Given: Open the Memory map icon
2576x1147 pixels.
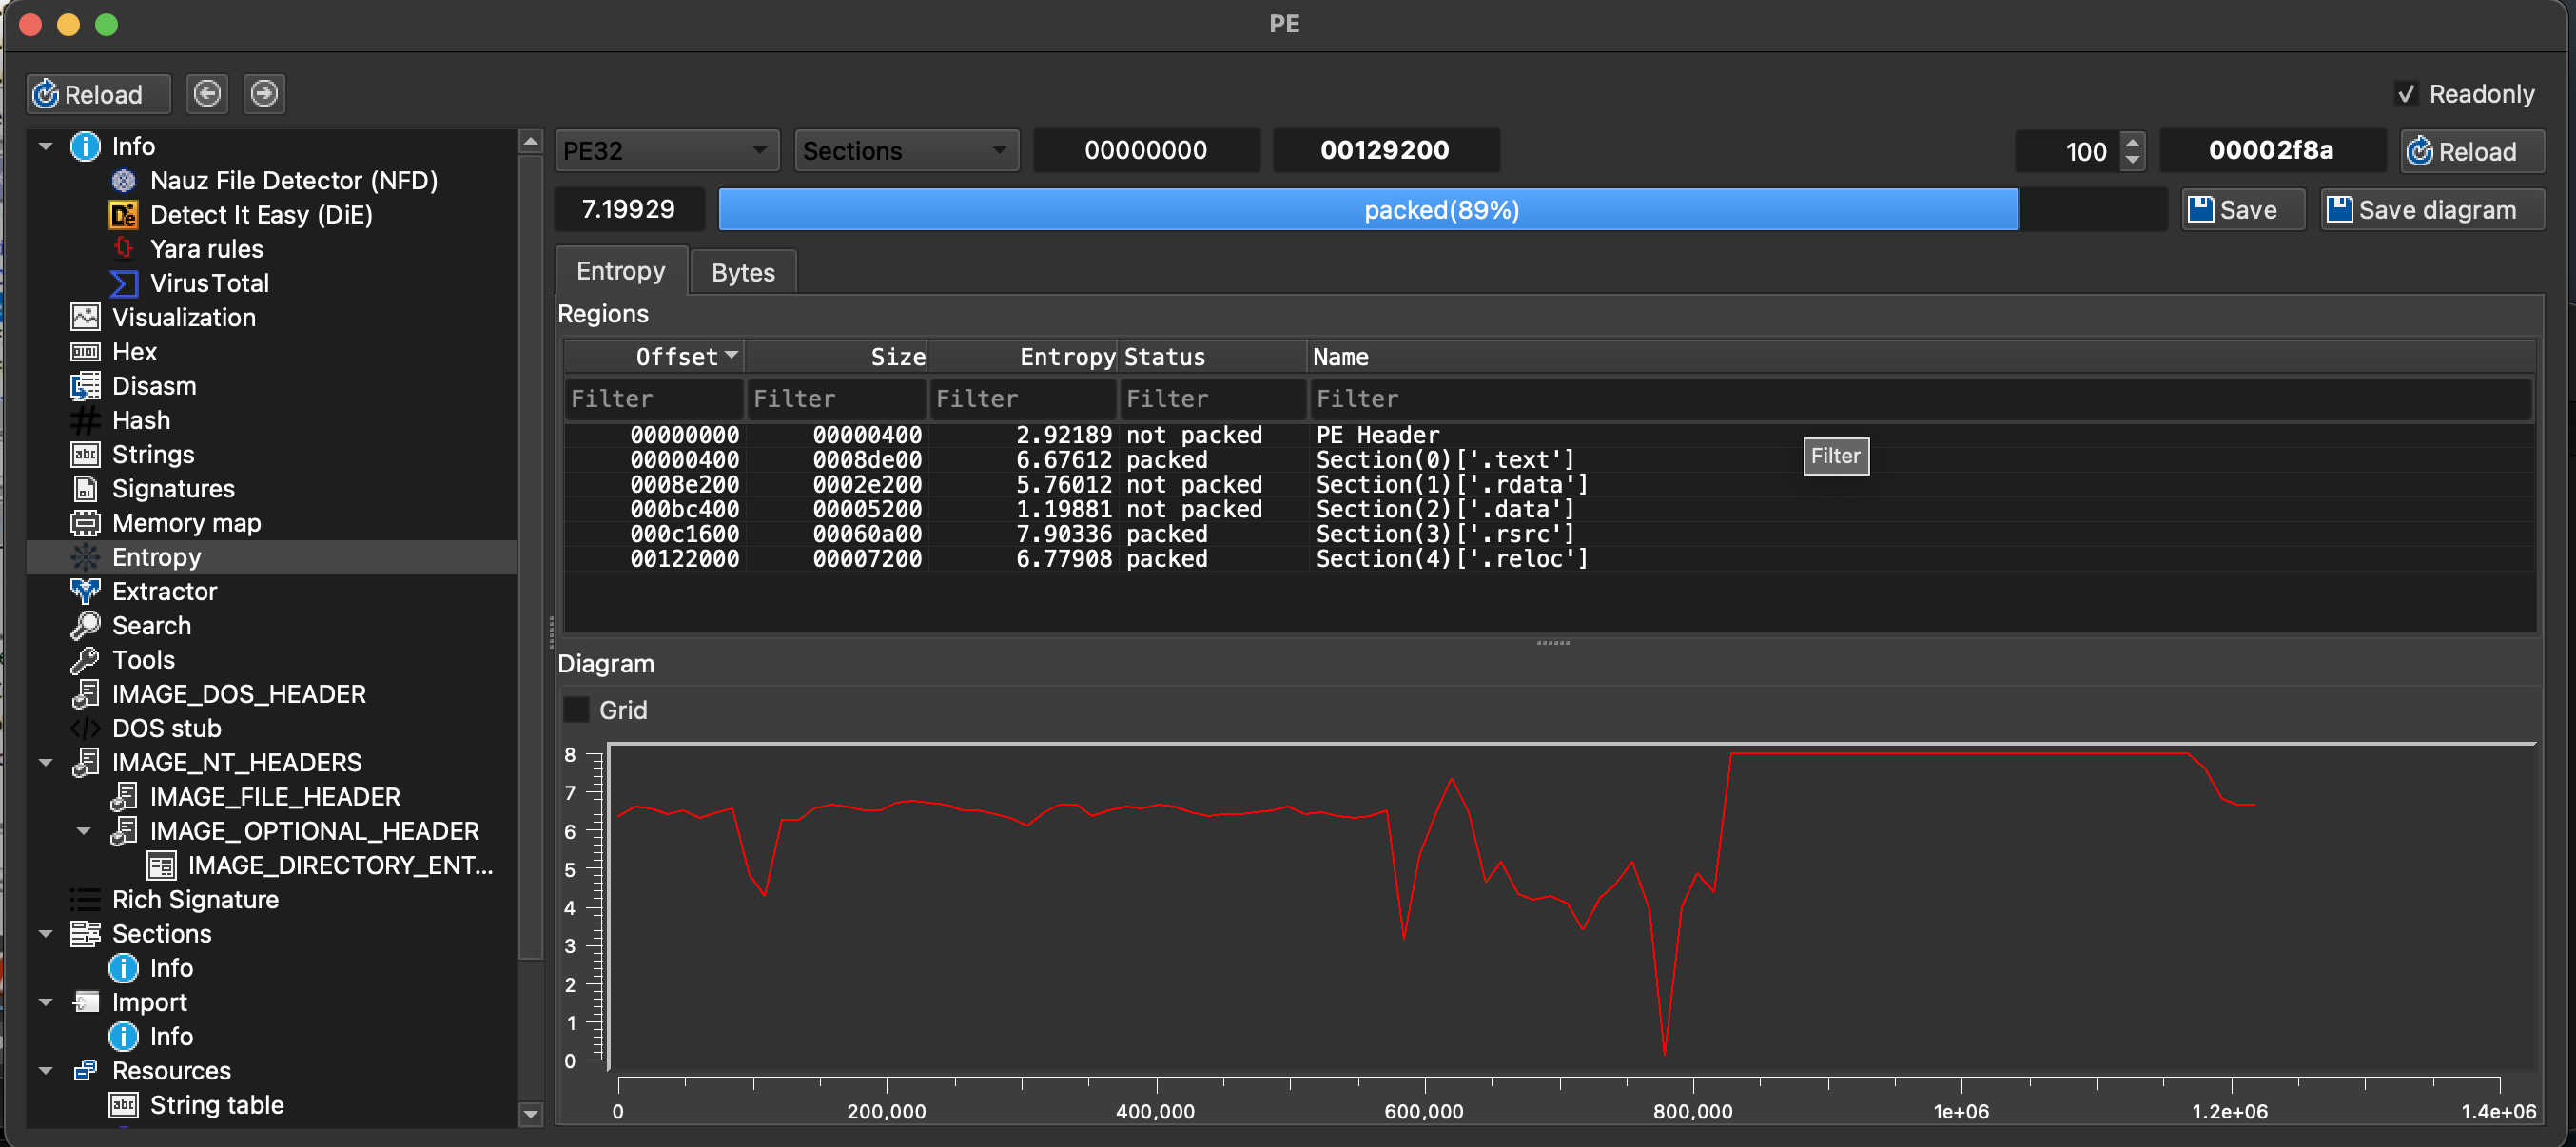Looking at the screenshot, I should (85, 523).
